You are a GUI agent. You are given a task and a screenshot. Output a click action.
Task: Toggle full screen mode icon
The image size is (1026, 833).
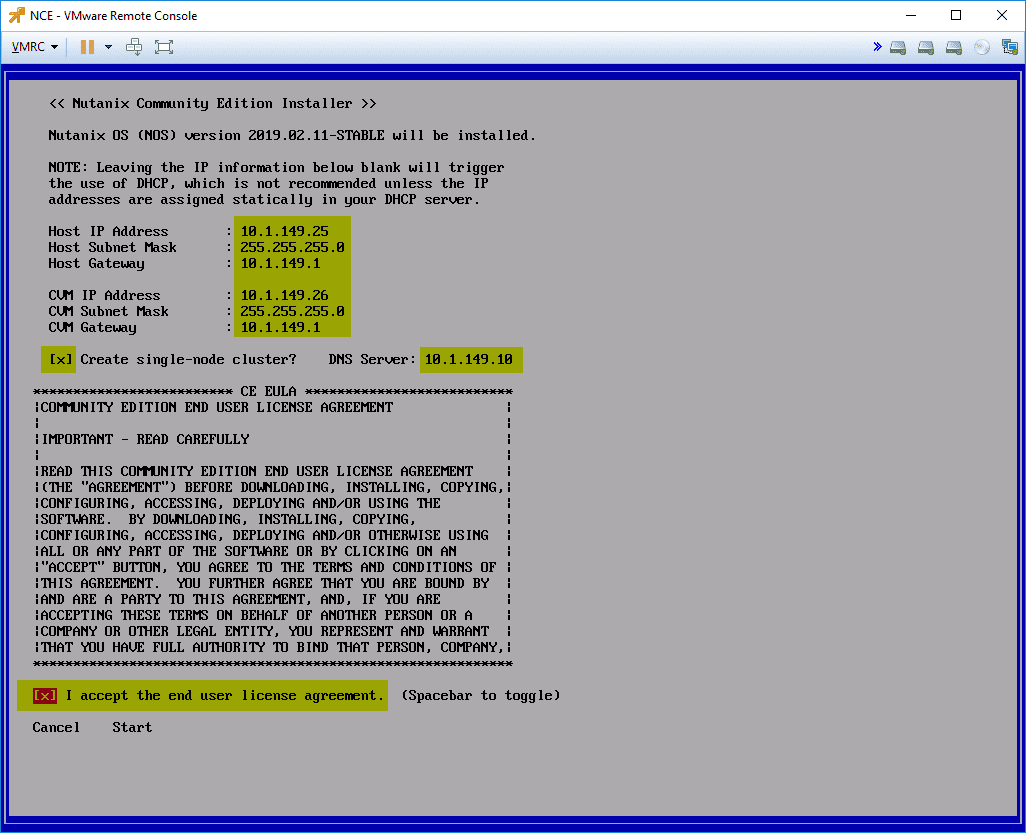click(x=164, y=47)
